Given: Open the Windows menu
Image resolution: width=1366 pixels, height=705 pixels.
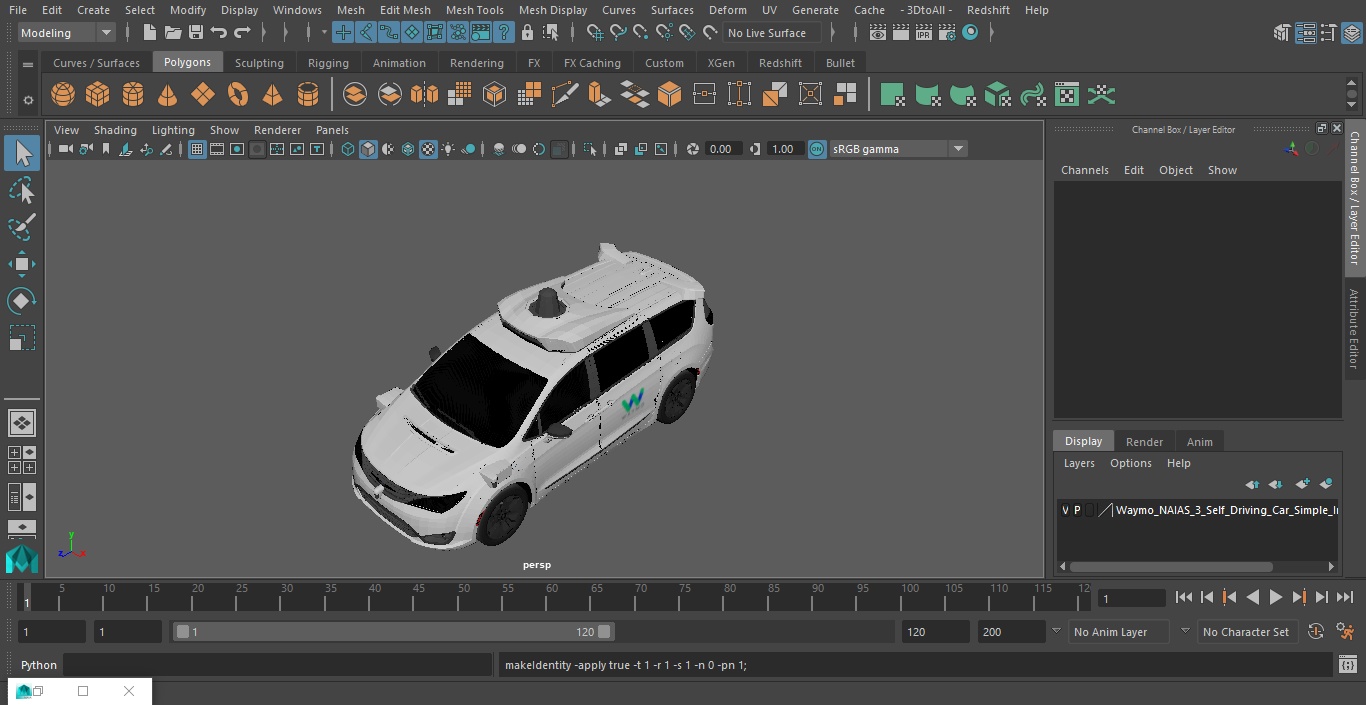Looking at the screenshot, I should coord(297,10).
